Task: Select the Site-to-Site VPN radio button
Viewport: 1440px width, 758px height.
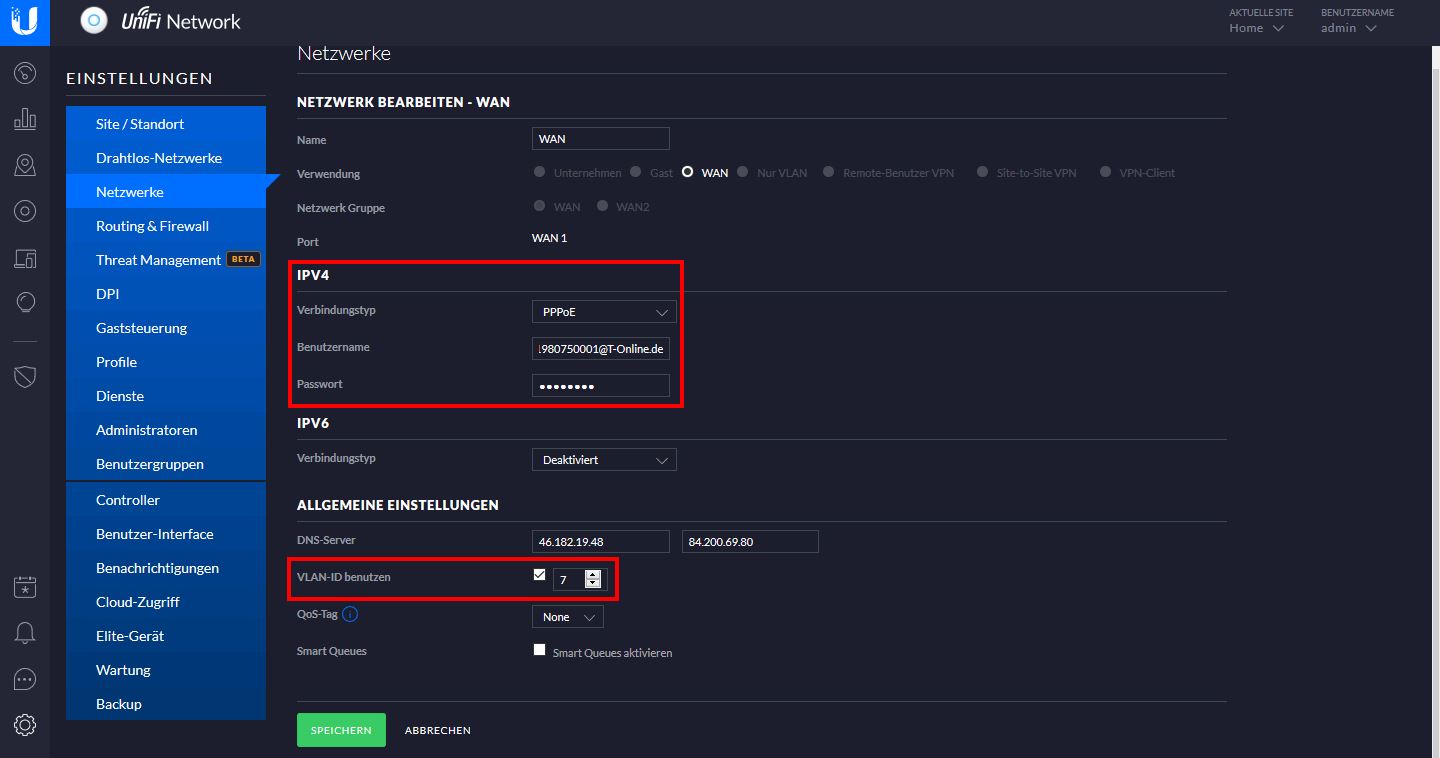Action: pyautogui.click(x=982, y=172)
